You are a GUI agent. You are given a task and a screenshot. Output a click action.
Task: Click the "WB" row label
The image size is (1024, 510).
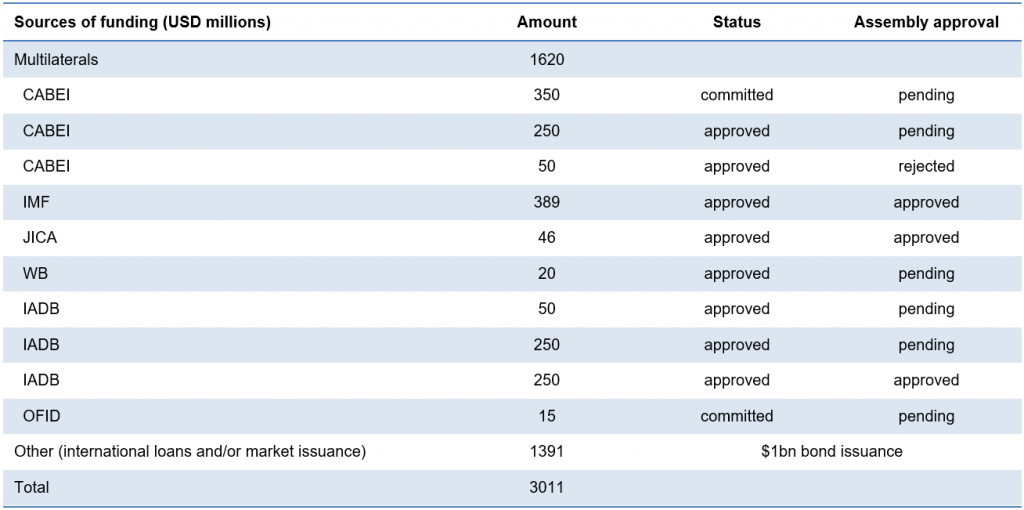pyautogui.click(x=35, y=273)
